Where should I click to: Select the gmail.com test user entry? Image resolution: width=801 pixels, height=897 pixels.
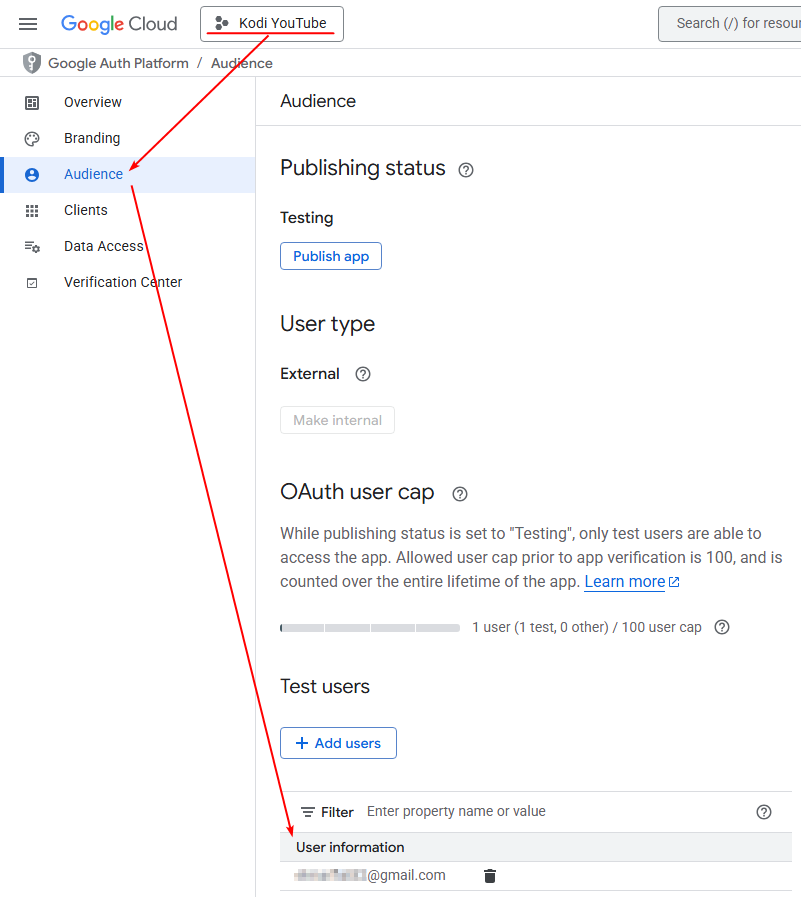[x=370, y=875]
